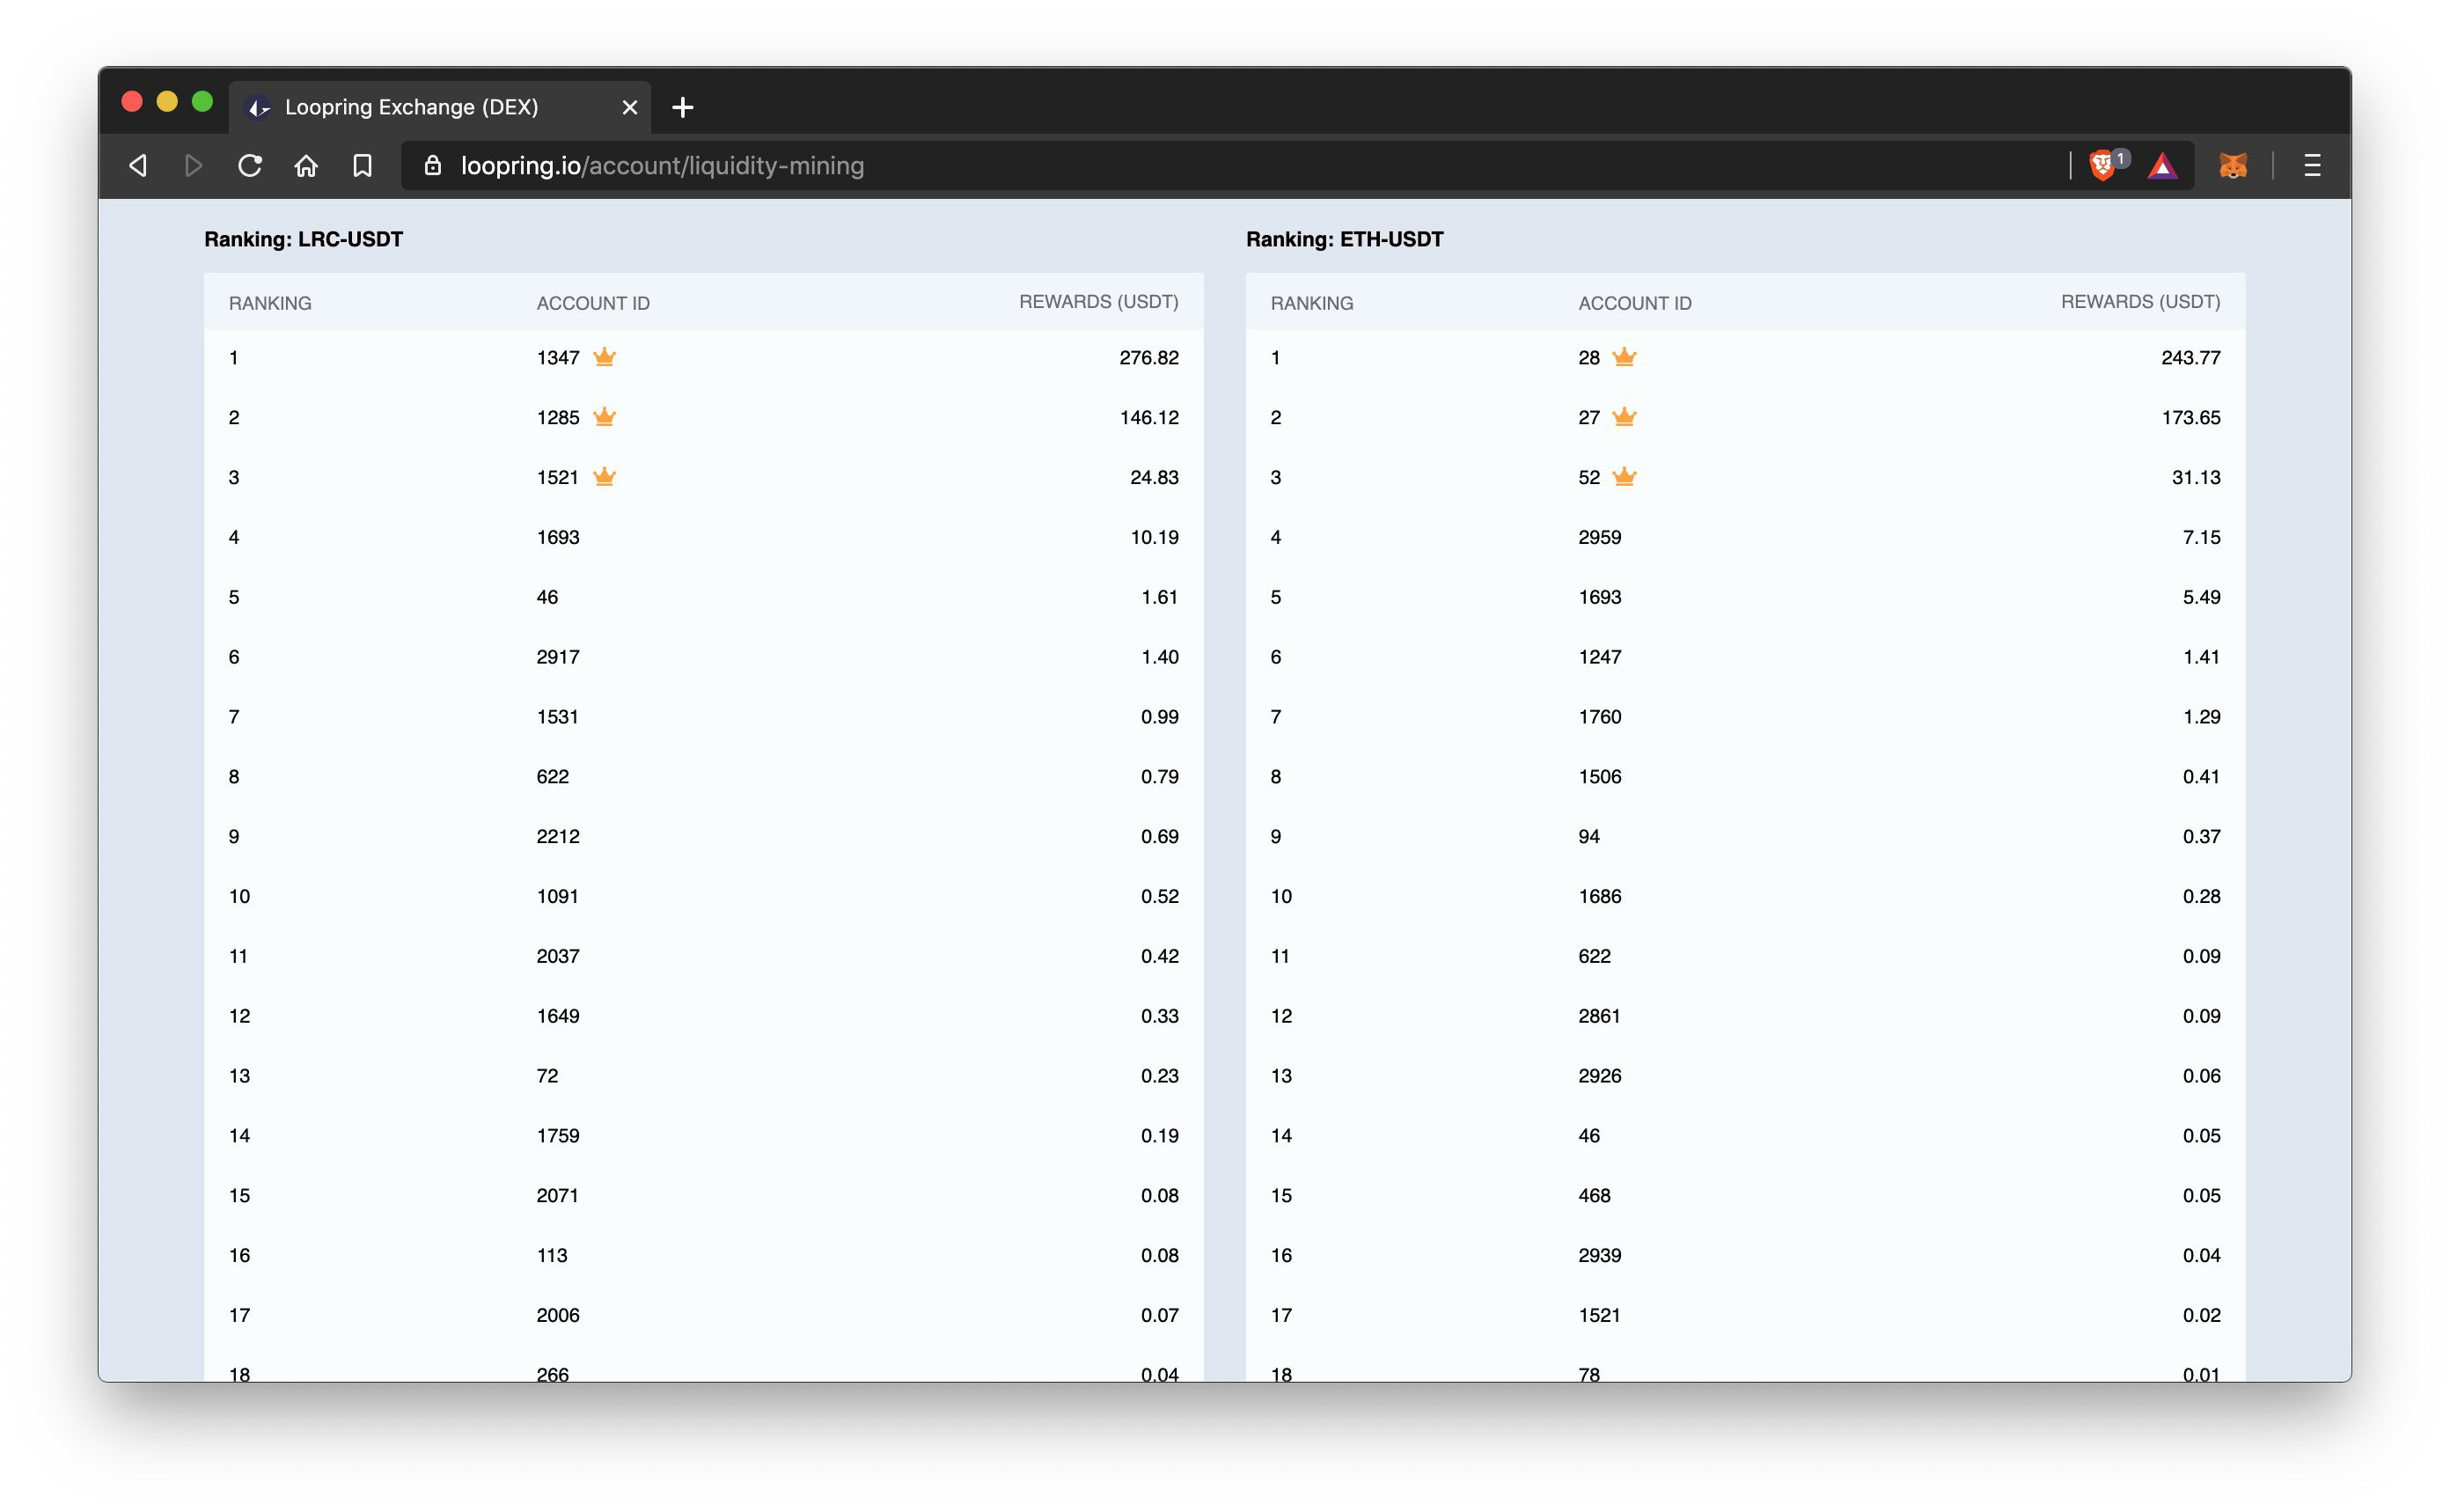Click the crown beside account 28

point(1624,357)
